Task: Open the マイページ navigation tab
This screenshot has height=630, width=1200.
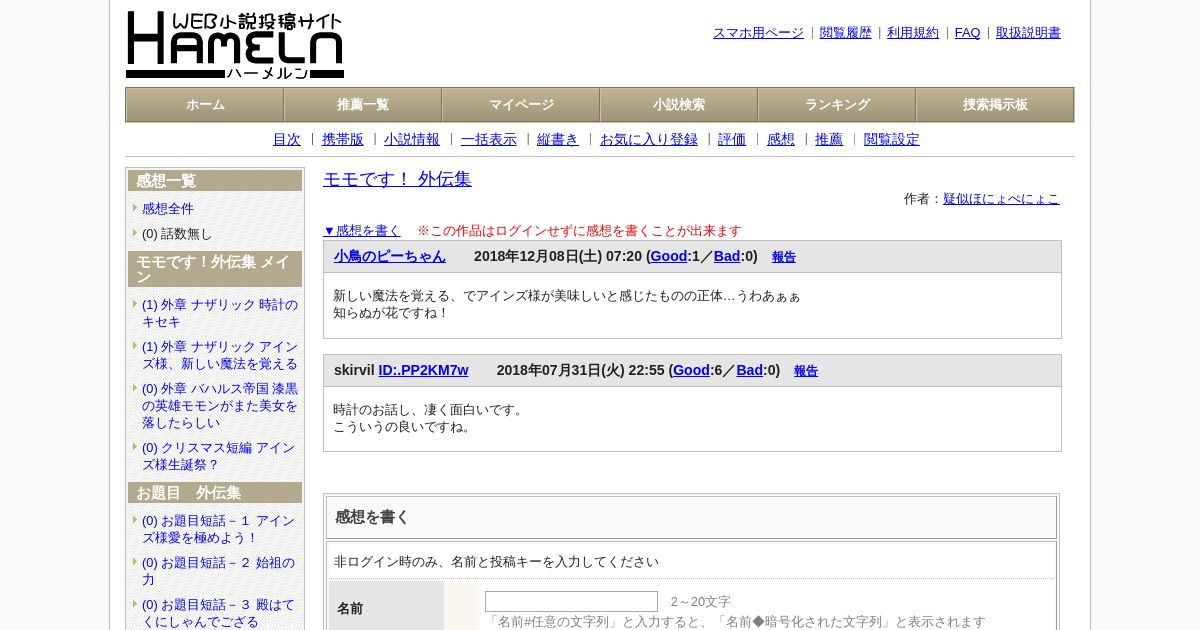Action: [521, 105]
